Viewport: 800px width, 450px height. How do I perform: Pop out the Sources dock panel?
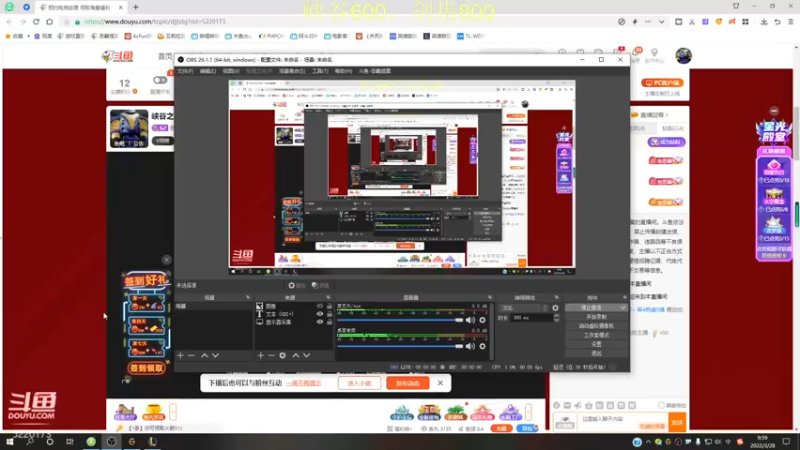[328, 297]
